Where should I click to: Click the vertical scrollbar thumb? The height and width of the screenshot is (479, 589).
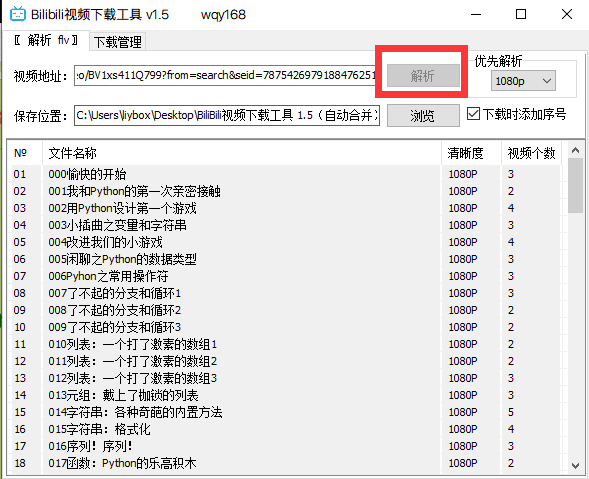click(575, 186)
